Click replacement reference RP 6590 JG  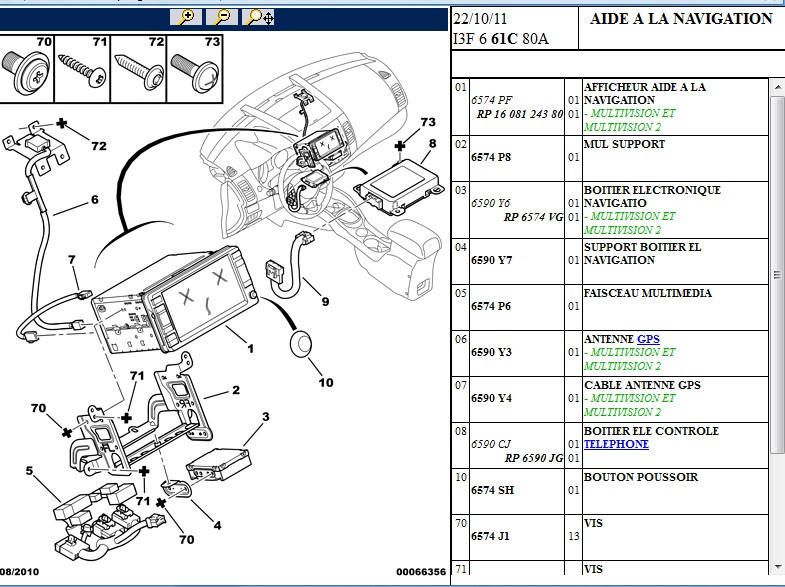[x=534, y=458]
